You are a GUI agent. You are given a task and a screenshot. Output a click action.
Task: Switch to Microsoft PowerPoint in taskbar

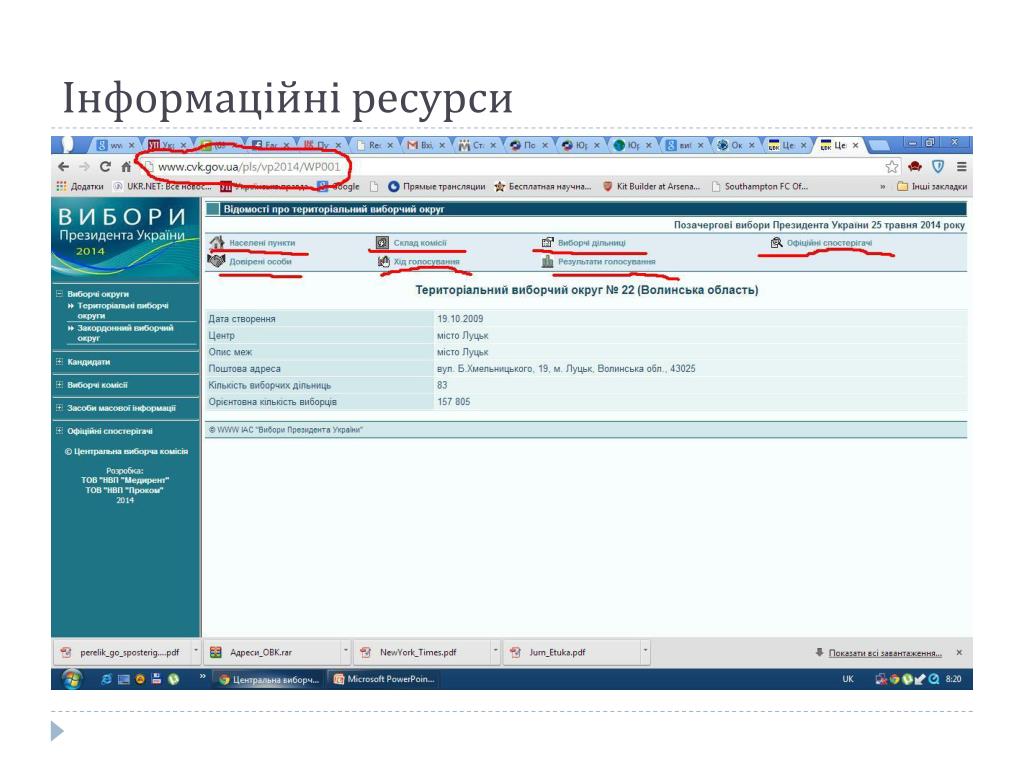[x=384, y=679]
